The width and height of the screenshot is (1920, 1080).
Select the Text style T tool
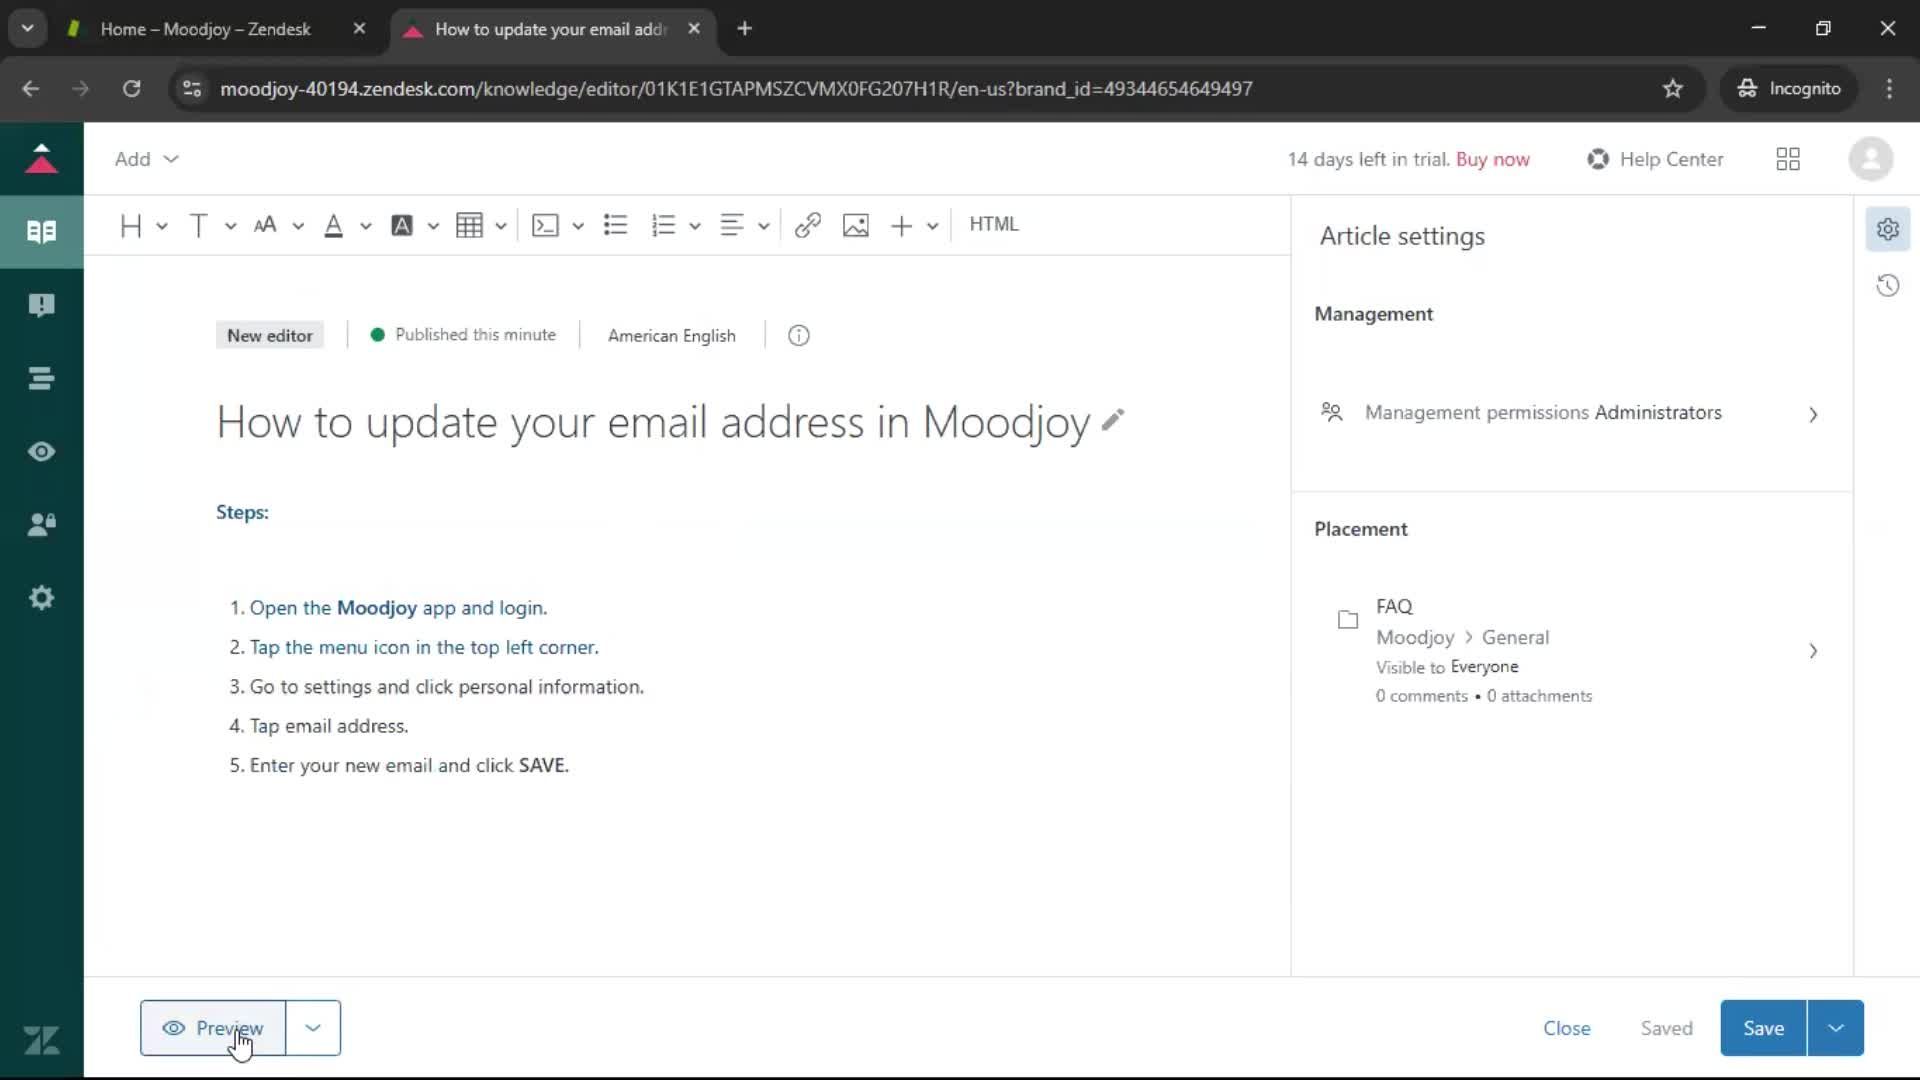[198, 225]
